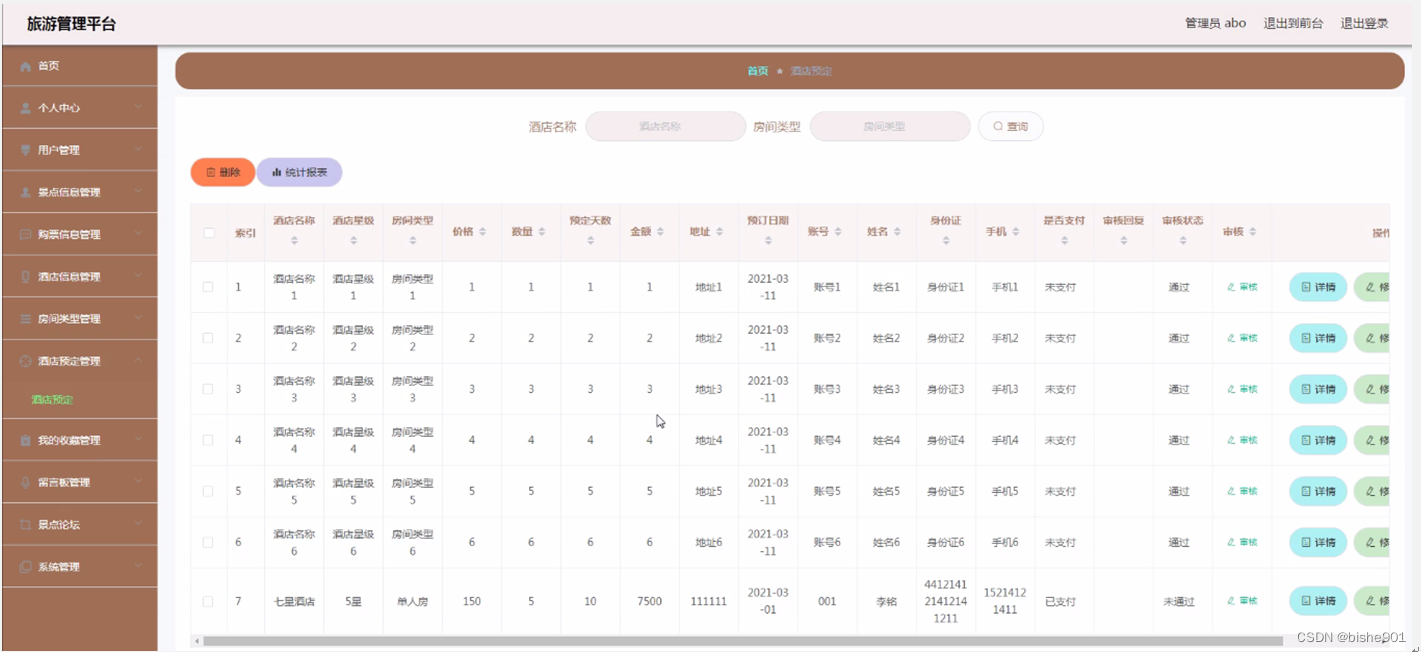This screenshot has width=1421, height=652.
Task: Click the icon beside 景点论坛 menu
Action: pyautogui.click(x=26, y=525)
